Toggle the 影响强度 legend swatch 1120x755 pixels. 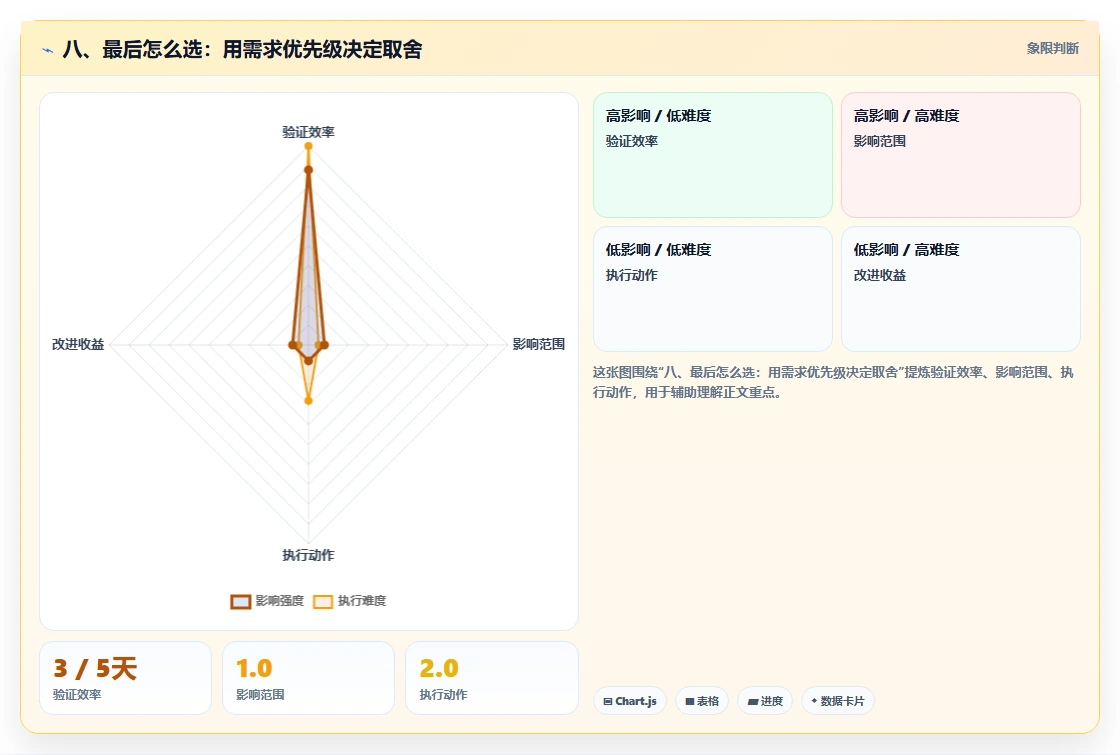[x=241, y=601]
